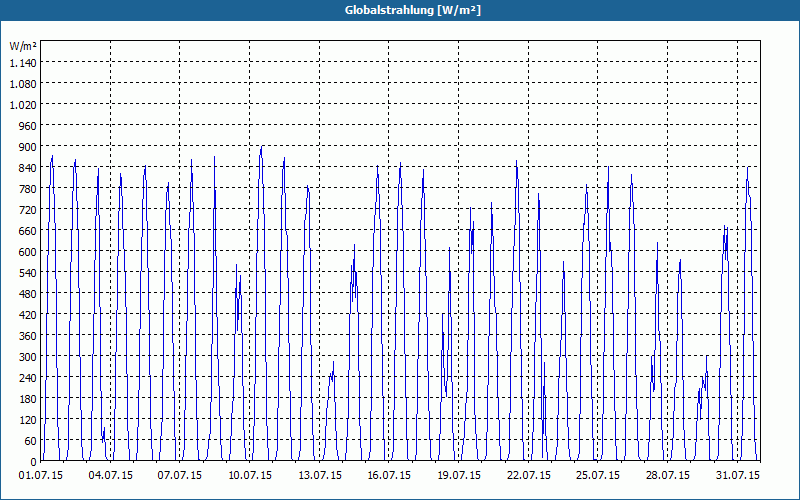Click the 25.07.15 date label
Viewport: 800px width, 500px height.
[x=598, y=476]
